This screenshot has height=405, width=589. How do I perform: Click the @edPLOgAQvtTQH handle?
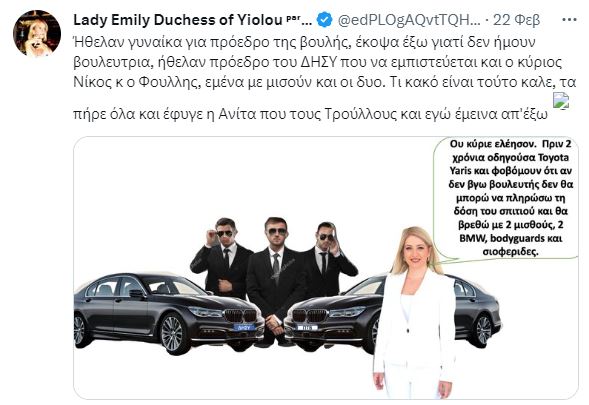(409, 20)
